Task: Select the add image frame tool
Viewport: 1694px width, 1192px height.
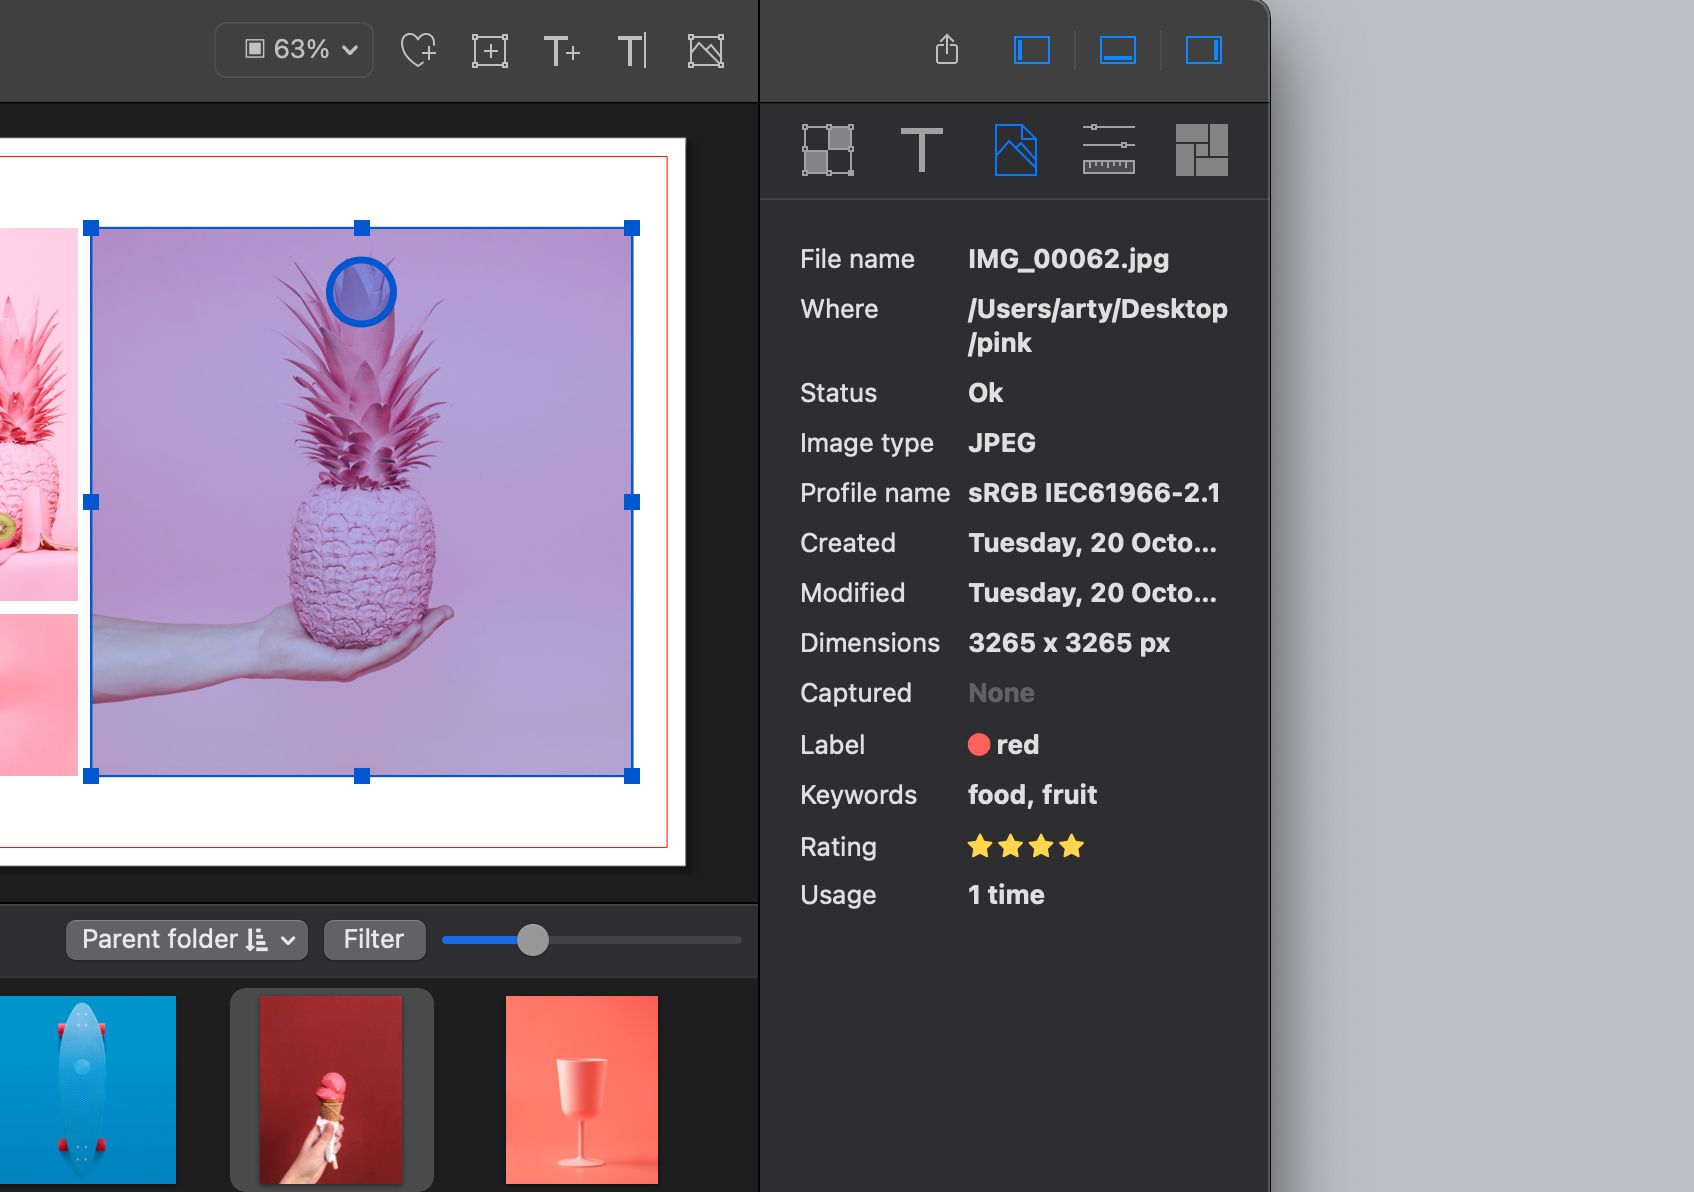Action: pos(490,50)
